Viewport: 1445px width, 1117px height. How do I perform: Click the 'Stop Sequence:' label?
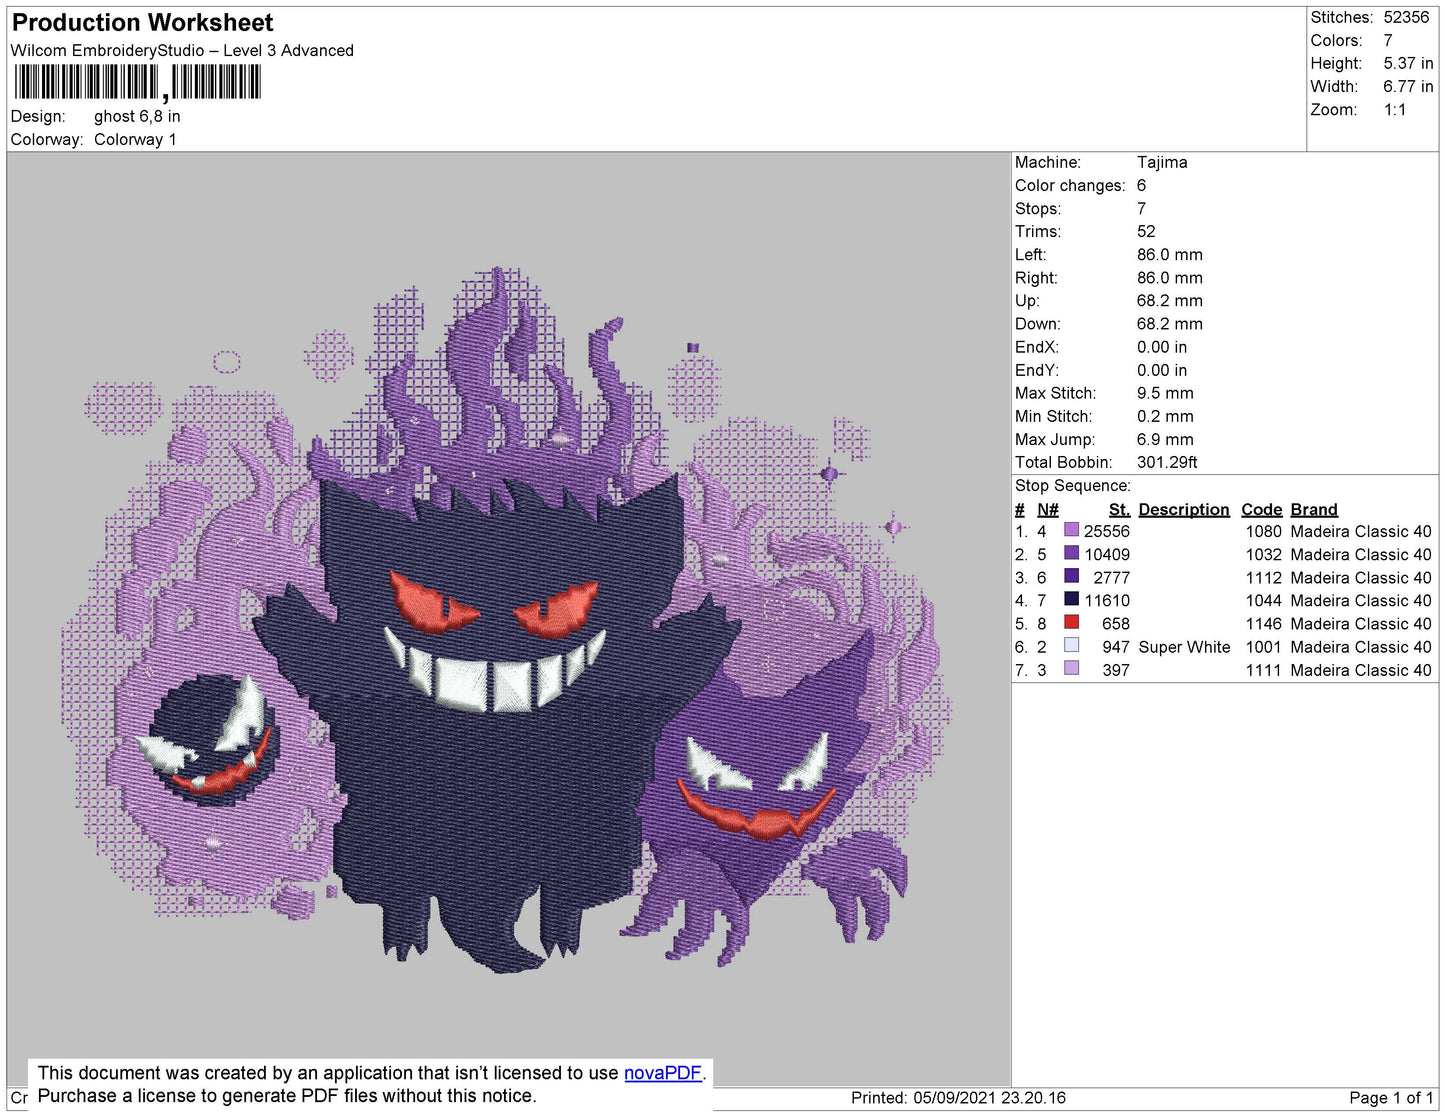click(1073, 485)
